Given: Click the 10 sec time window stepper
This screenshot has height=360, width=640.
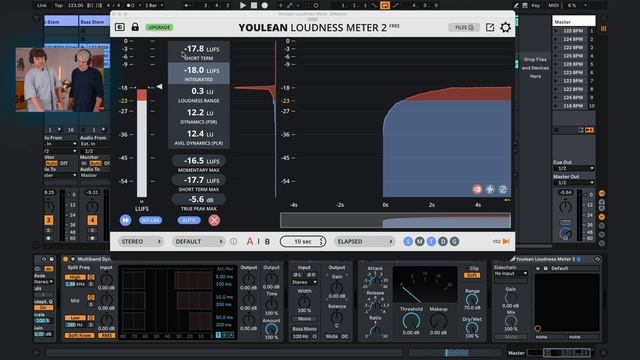Looking at the screenshot, I should click(x=303, y=242).
